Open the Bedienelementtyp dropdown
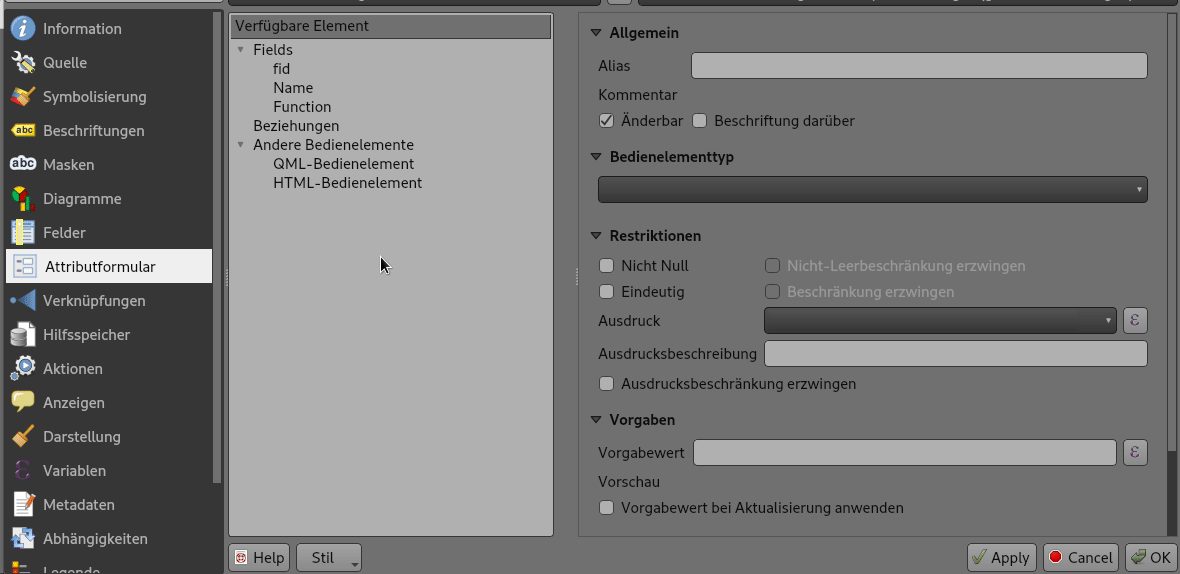This screenshot has width=1180, height=574. (x=872, y=190)
